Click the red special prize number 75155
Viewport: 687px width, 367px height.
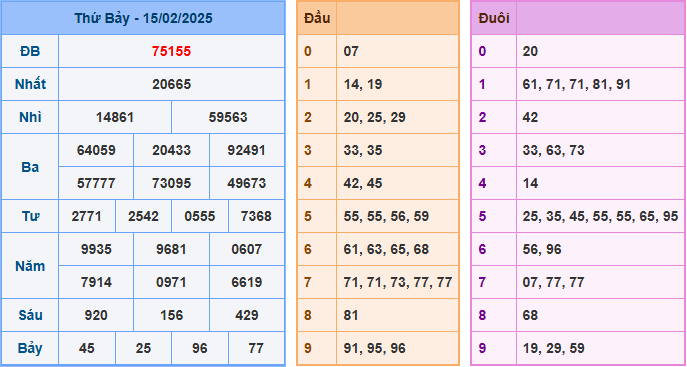(x=171, y=51)
